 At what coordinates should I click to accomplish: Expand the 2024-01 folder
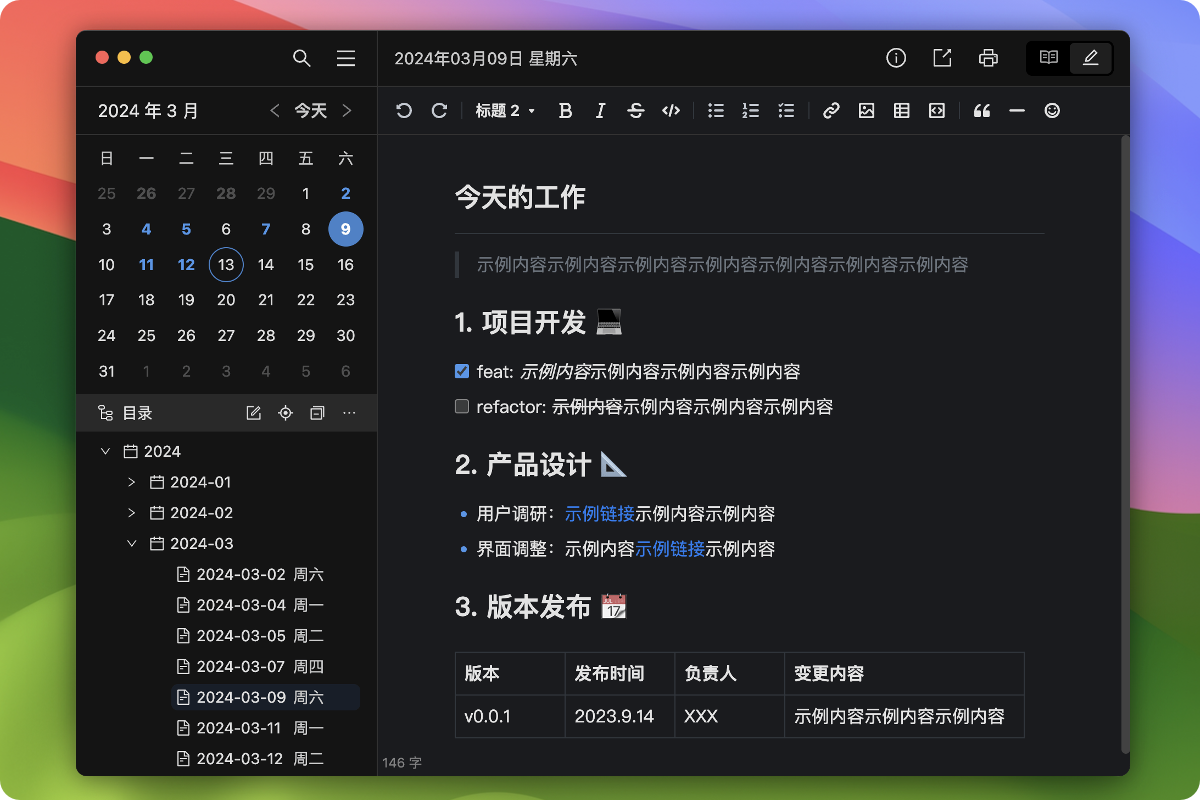[132, 483]
